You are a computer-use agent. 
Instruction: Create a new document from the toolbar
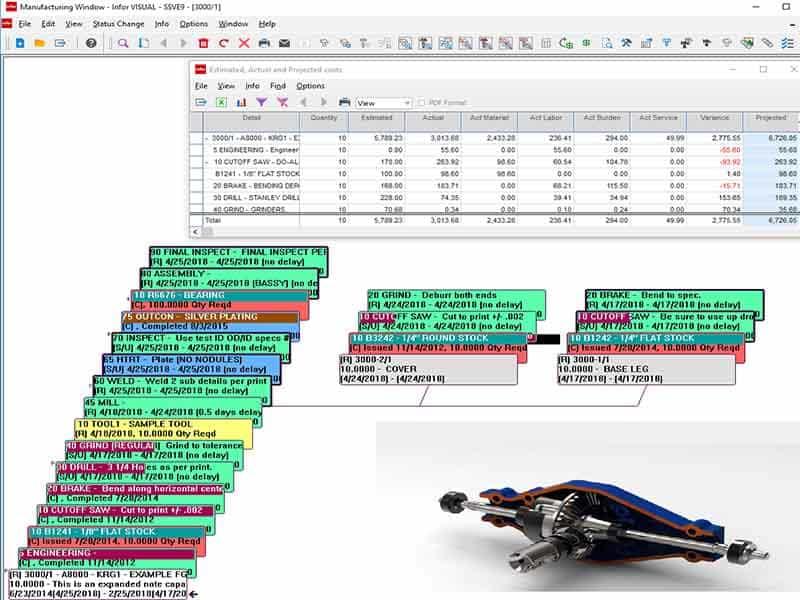(20, 42)
